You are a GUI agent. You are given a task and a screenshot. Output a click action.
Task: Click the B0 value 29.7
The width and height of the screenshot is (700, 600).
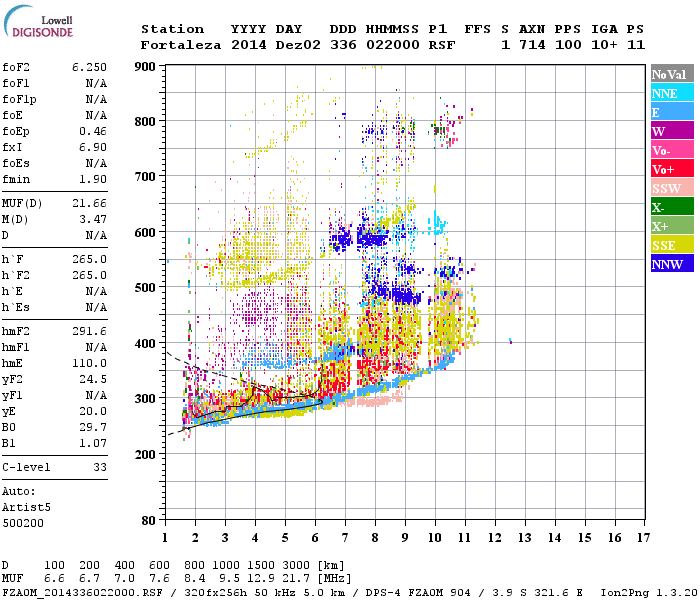coord(93,428)
